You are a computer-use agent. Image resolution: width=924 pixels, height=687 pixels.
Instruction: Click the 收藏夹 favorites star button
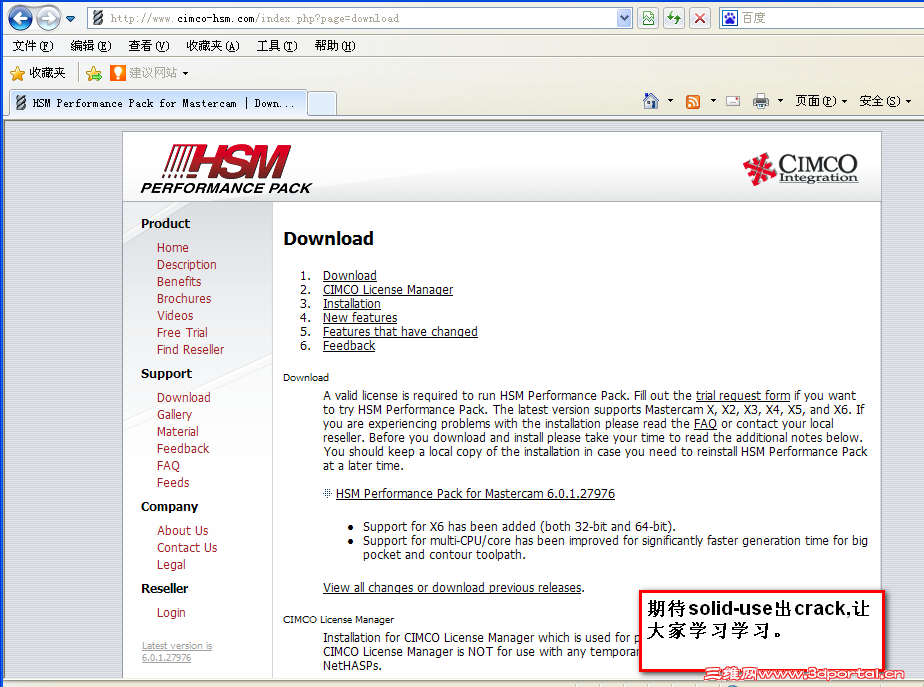pyautogui.click(x=38, y=72)
